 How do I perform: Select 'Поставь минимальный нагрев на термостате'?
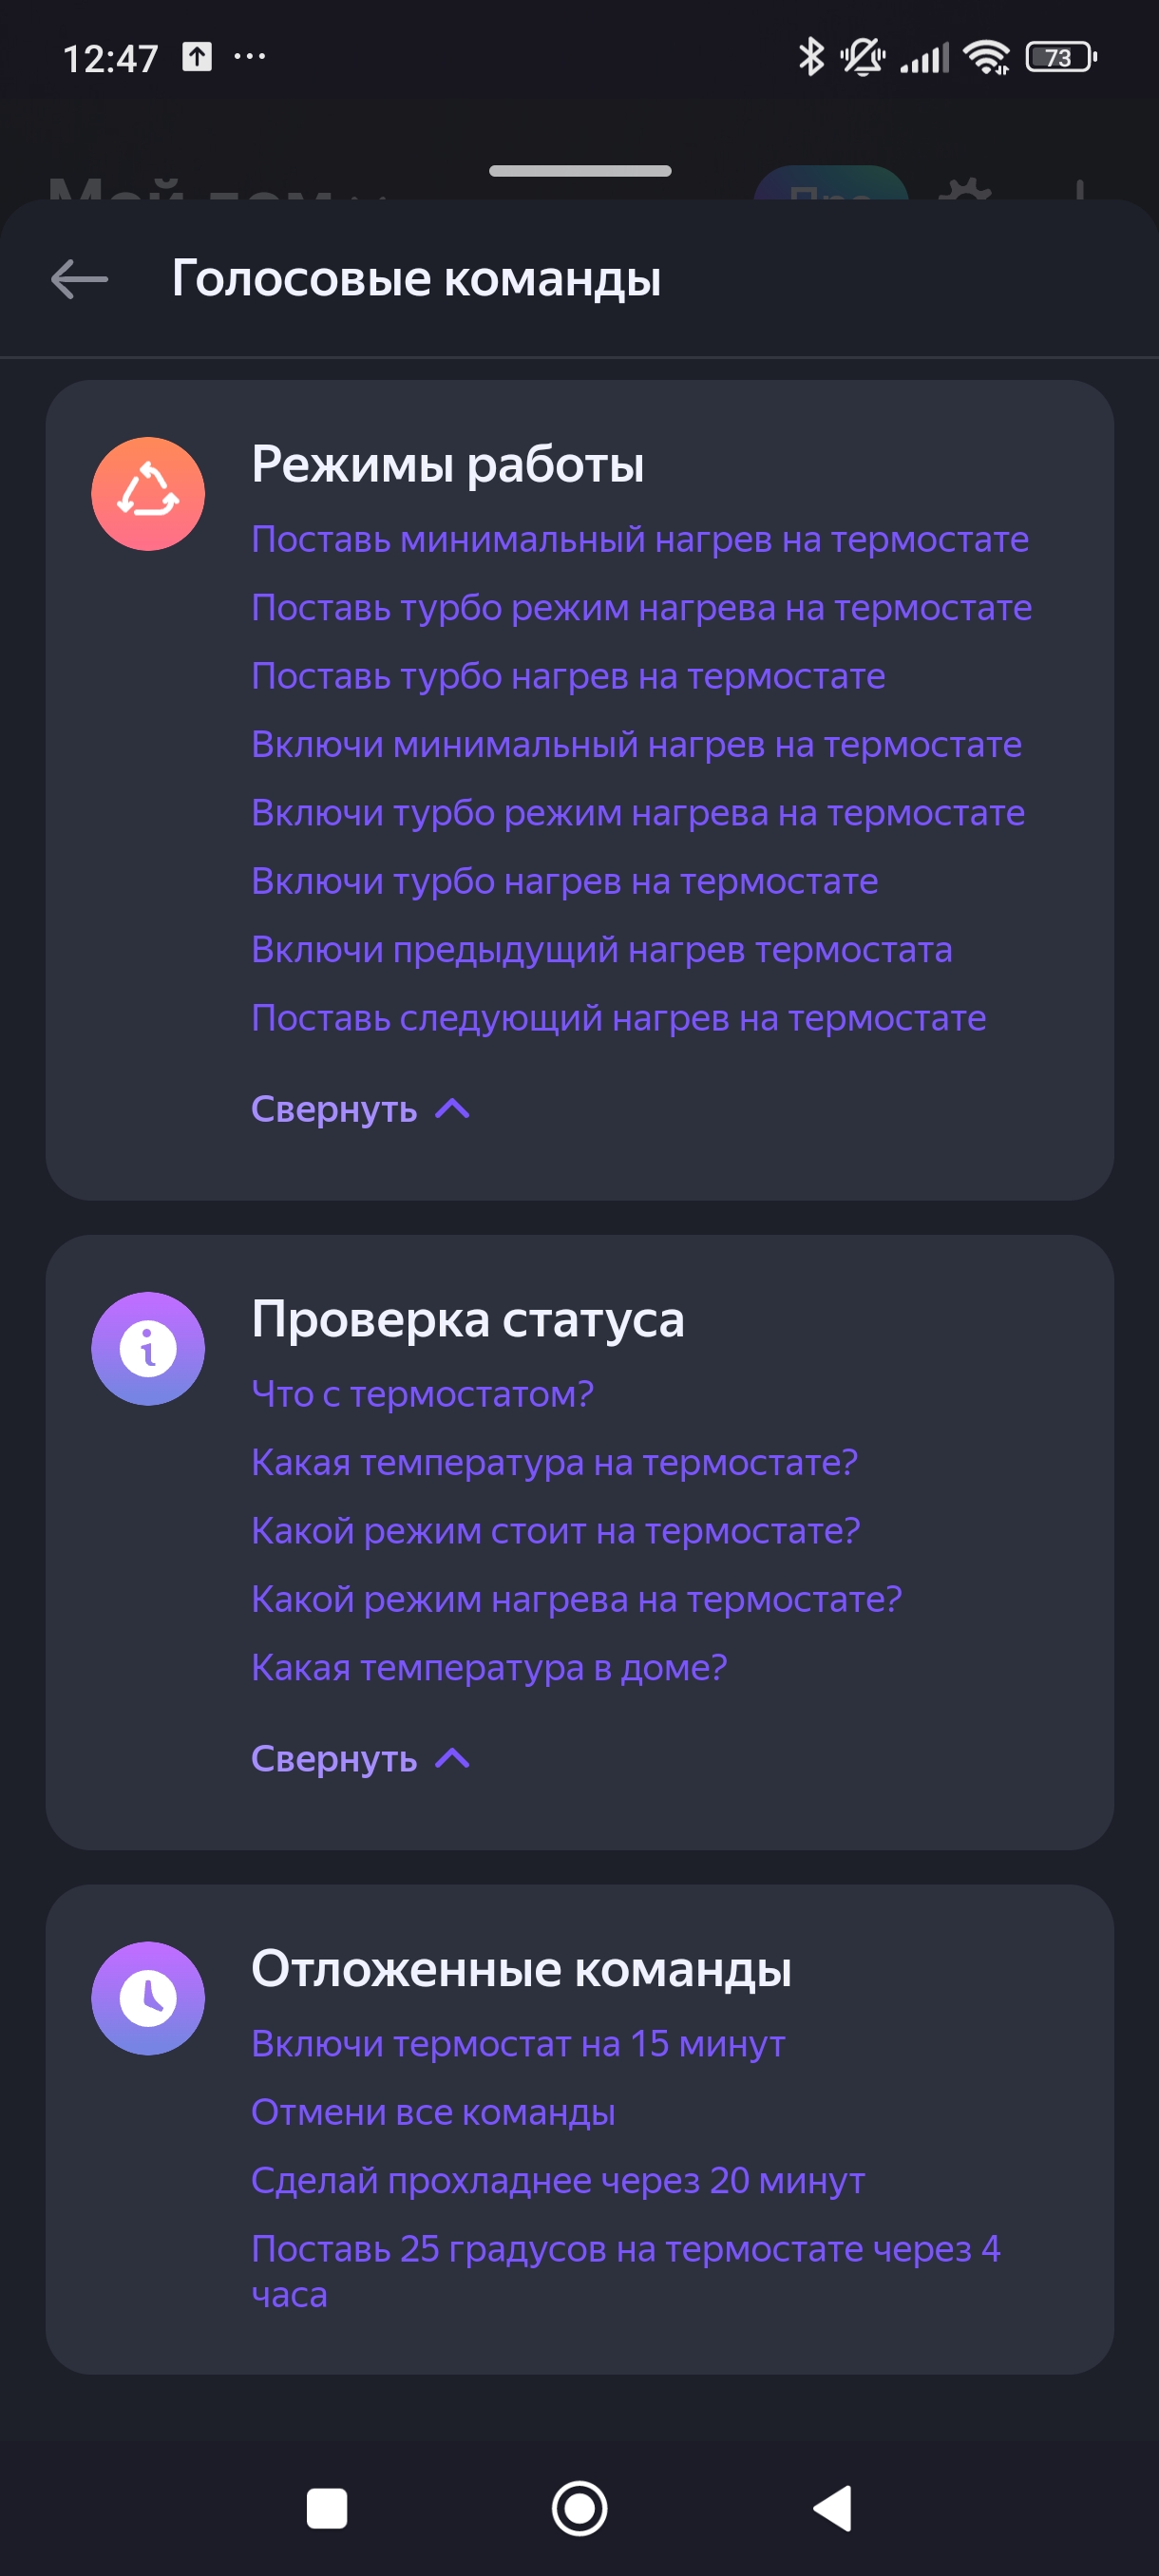click(640, 540)
